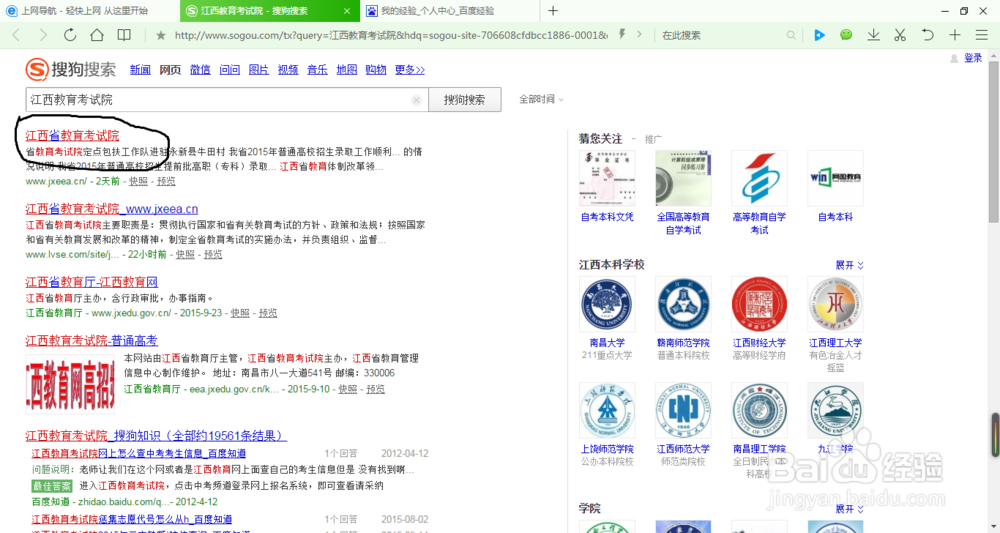Open the 南昌理工学院 logo thumbnail
1000x533 pixels.
click(x=759, y=411)
